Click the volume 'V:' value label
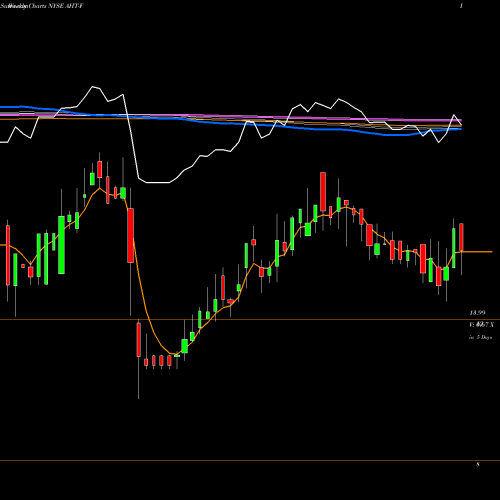 pyautogui.click(x=481, y=324)
